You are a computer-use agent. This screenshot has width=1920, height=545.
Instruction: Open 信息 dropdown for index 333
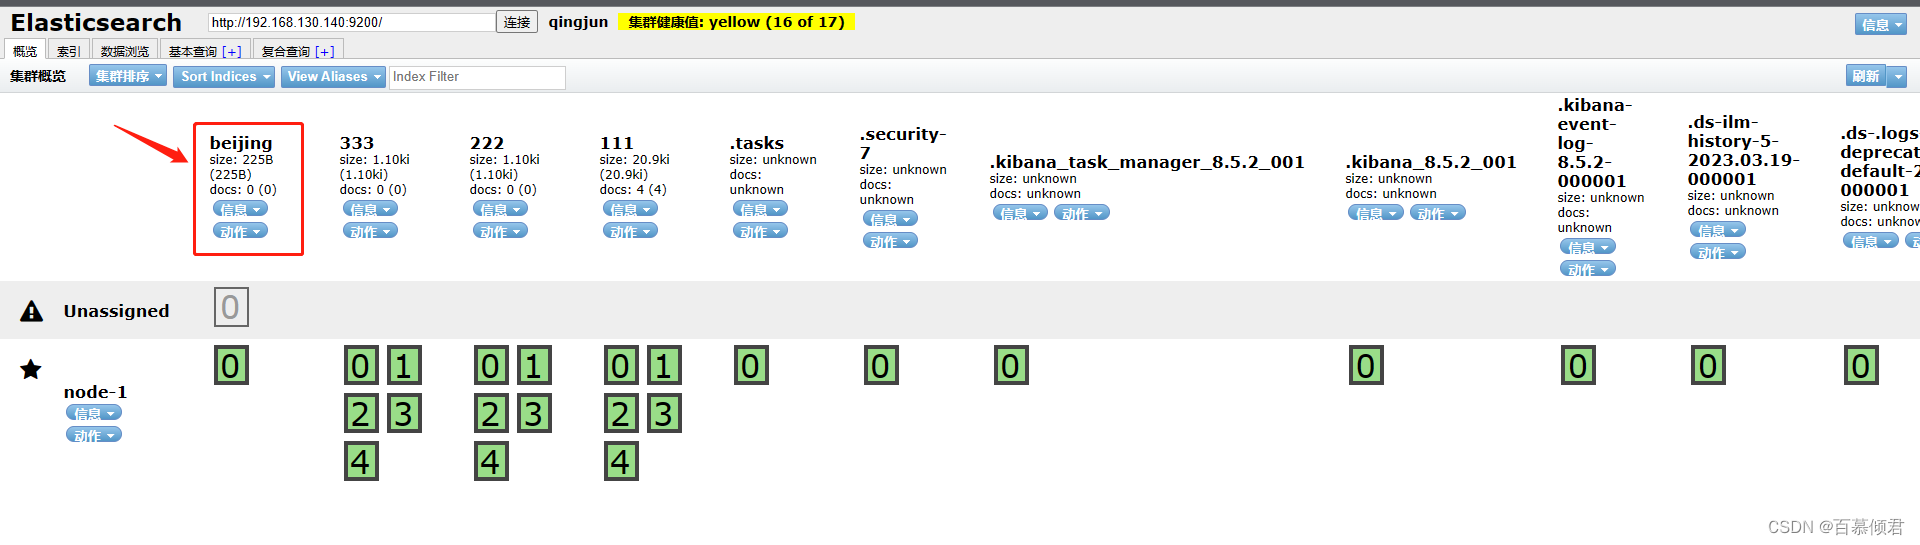pyautogui.click(x=370, y=209)
